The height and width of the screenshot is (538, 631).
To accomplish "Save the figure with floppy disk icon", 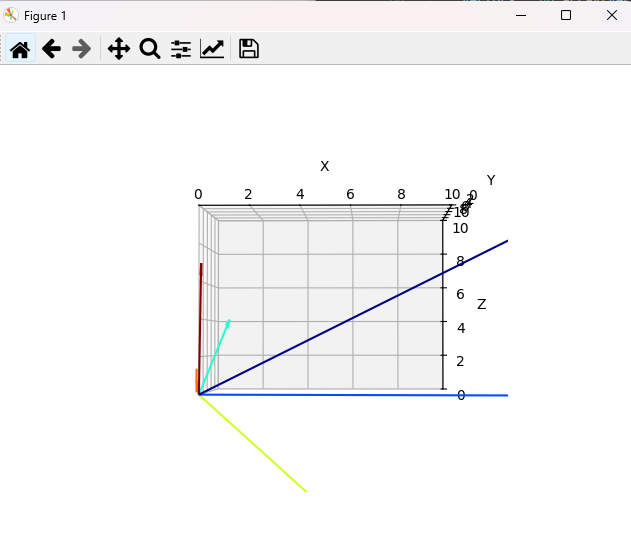I will 249,48.
